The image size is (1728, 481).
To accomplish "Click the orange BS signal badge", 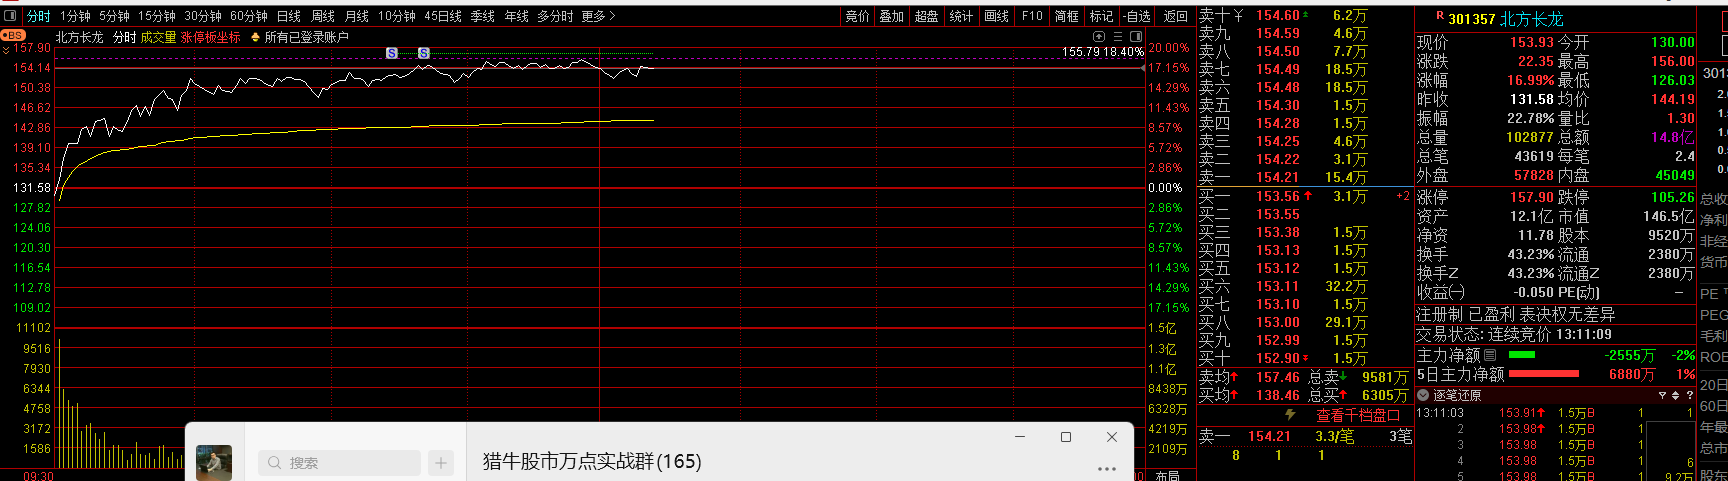I will (x=14, y=35).
